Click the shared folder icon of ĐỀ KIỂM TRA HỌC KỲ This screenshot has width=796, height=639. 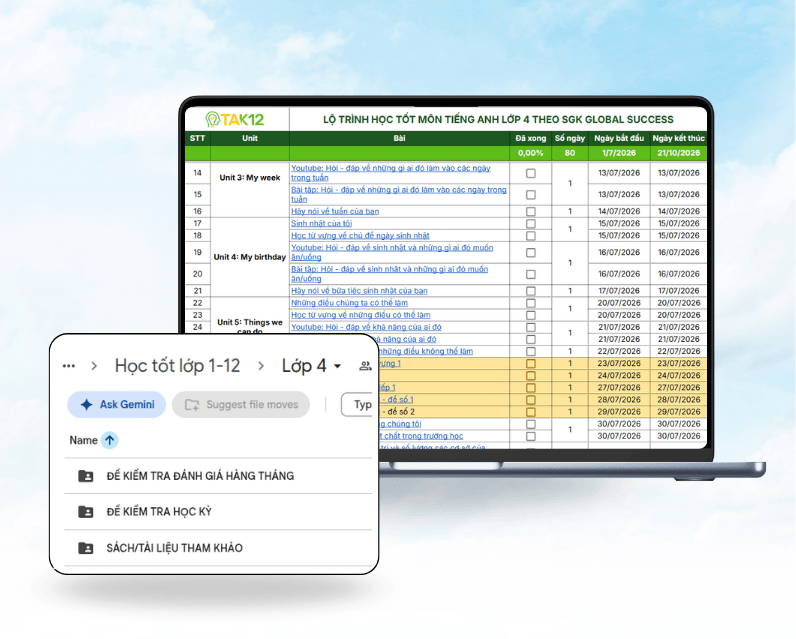click(x=86, y=512)
